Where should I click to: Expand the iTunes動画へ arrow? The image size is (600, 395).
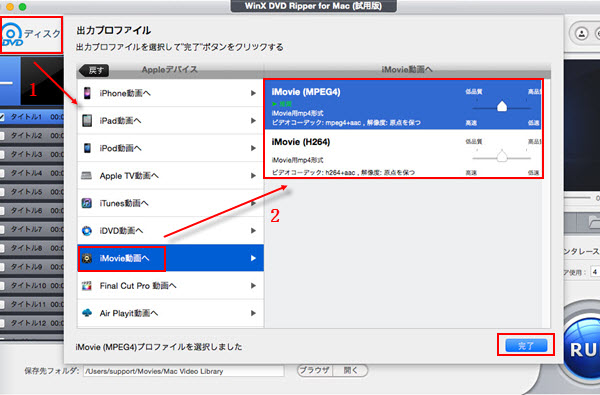pyautogui.click(x=253, y=203)
